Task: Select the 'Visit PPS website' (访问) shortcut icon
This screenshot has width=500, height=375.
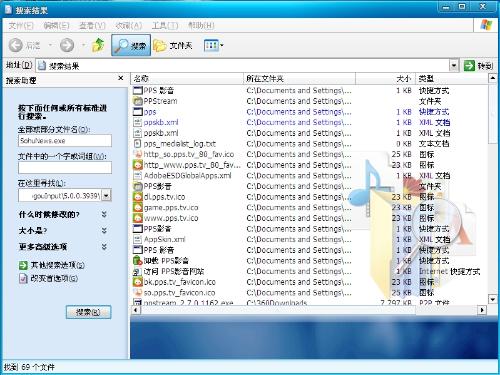Action: (x=138, y=271)
